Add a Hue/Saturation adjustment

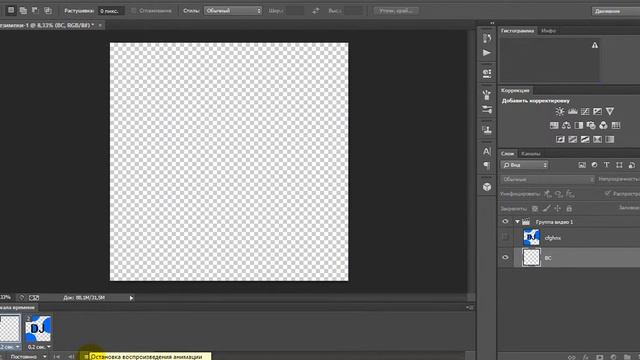pos(554,125)
